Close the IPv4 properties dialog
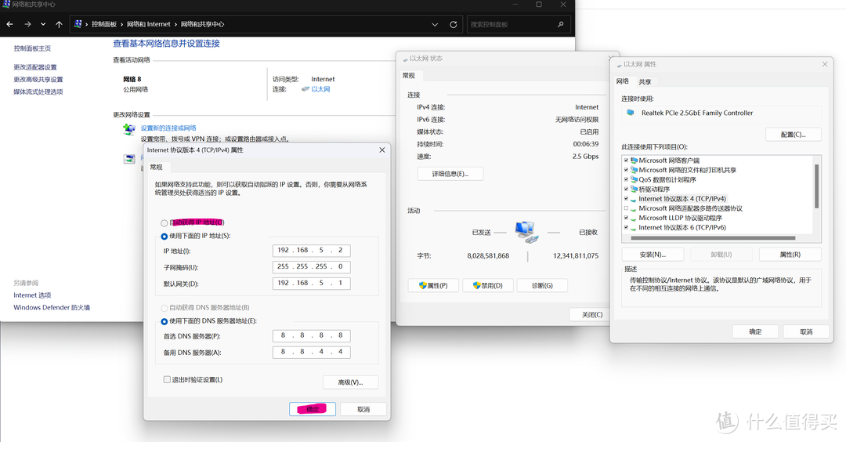 (382, 150)
